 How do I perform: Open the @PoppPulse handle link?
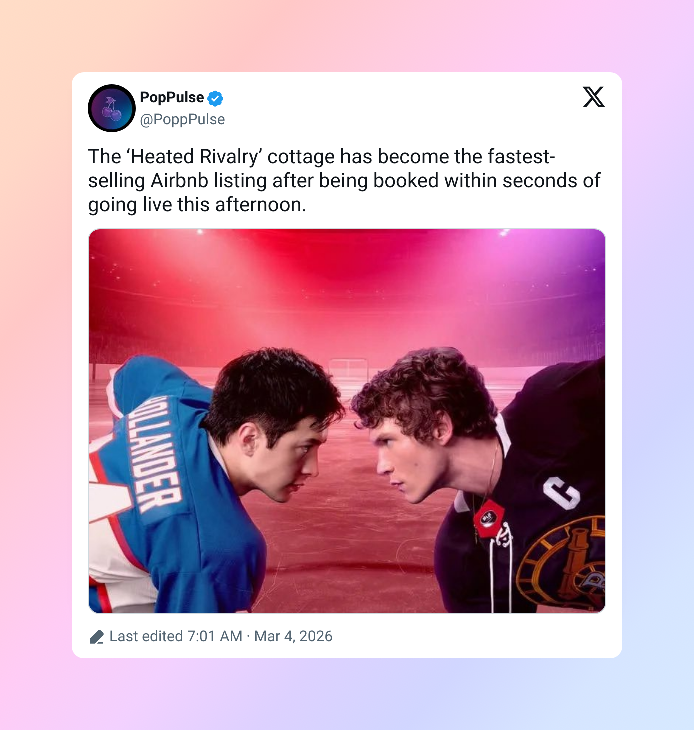(x=182, y=120)
